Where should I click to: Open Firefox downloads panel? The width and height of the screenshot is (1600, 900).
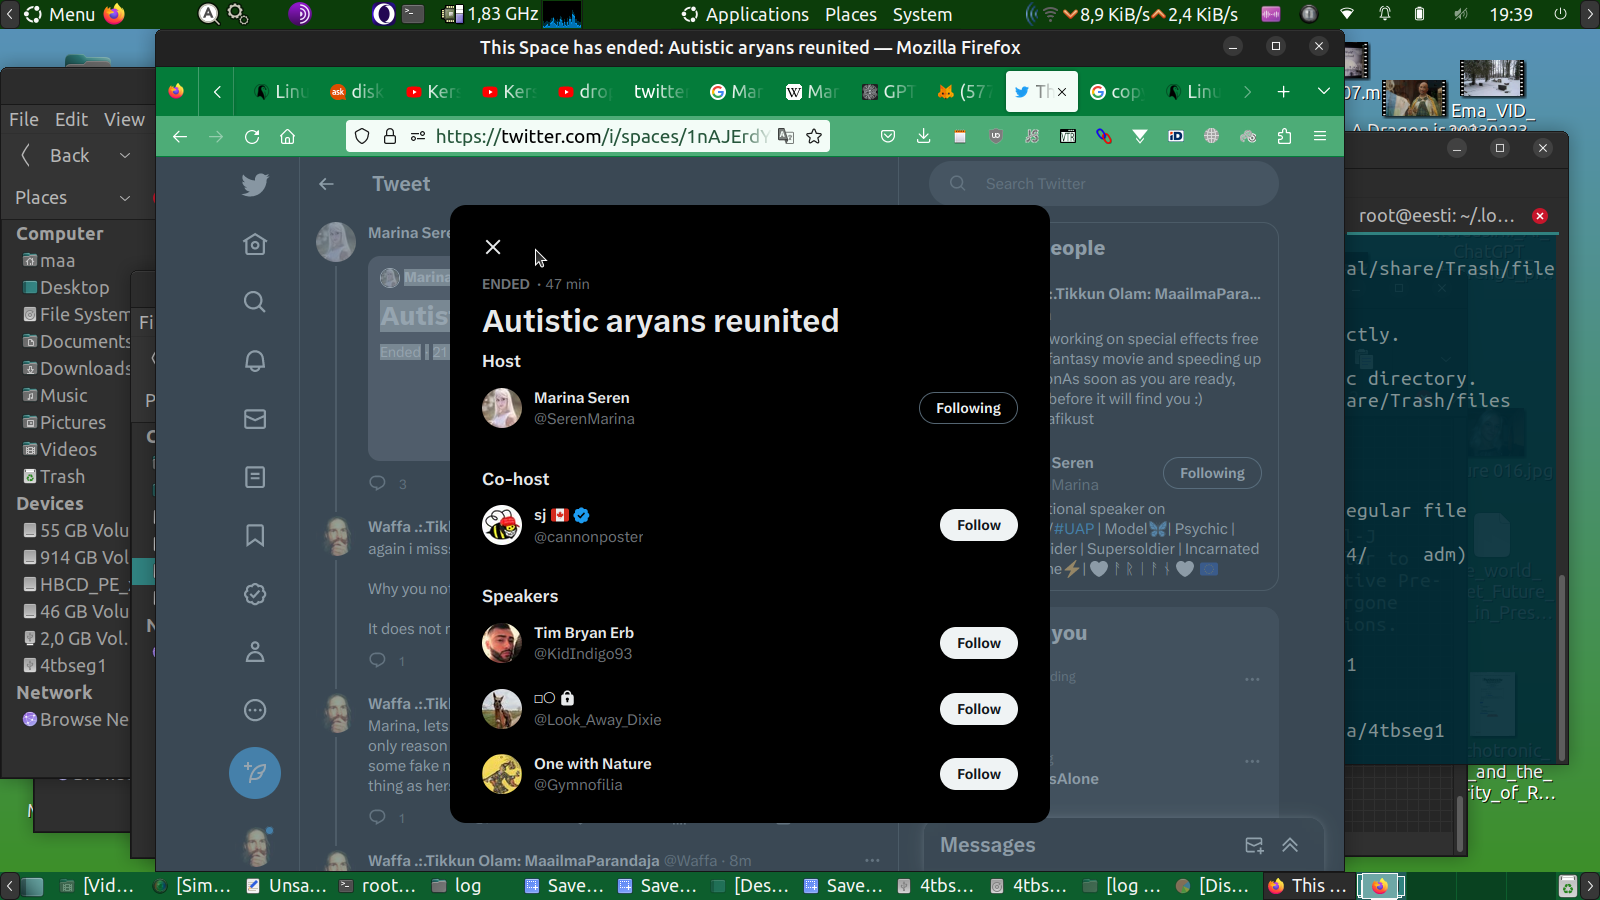point(923,137)
